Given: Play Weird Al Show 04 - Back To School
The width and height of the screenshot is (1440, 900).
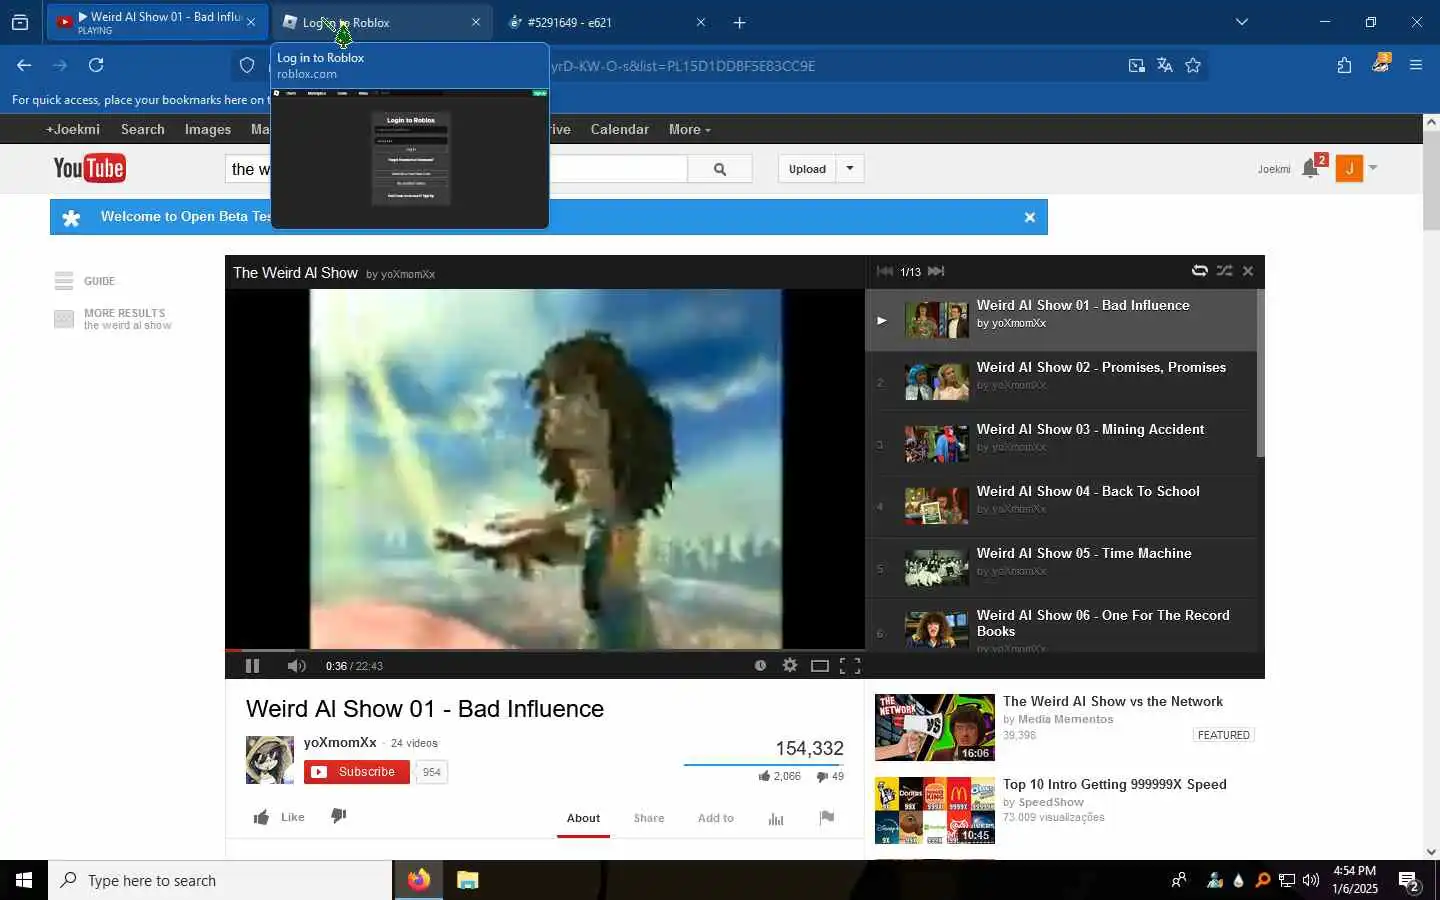Looking at the screenshot, I should click(x=1061, y=505).
